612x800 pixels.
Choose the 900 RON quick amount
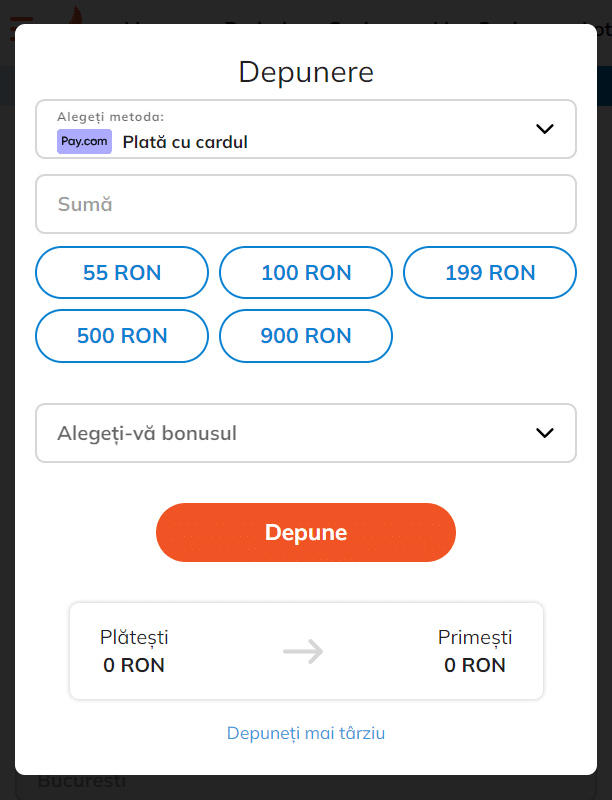[306, 336]
